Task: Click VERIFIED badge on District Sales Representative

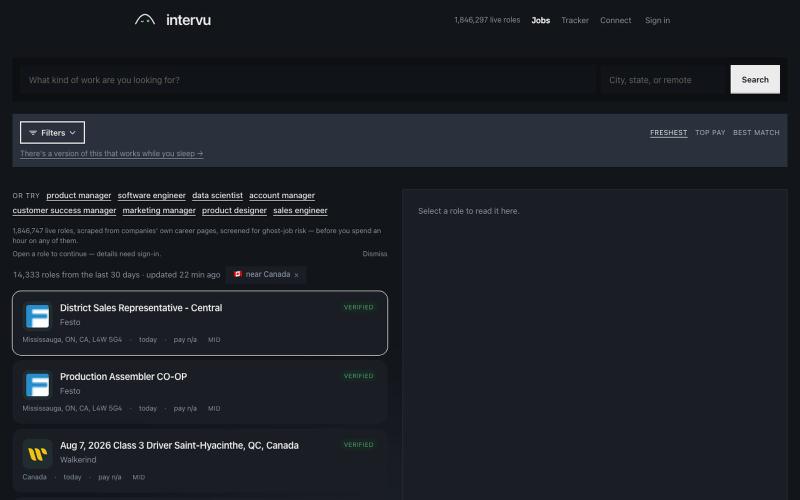Action: 359,307
